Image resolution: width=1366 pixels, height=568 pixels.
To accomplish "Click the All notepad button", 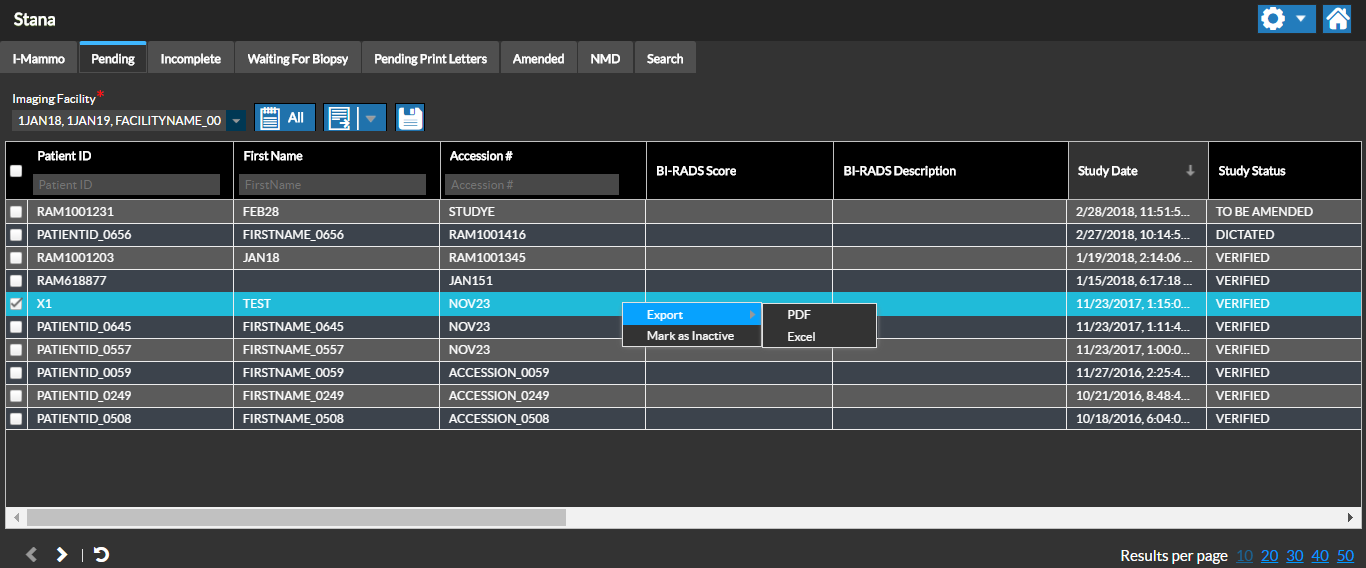I will 285,118.
